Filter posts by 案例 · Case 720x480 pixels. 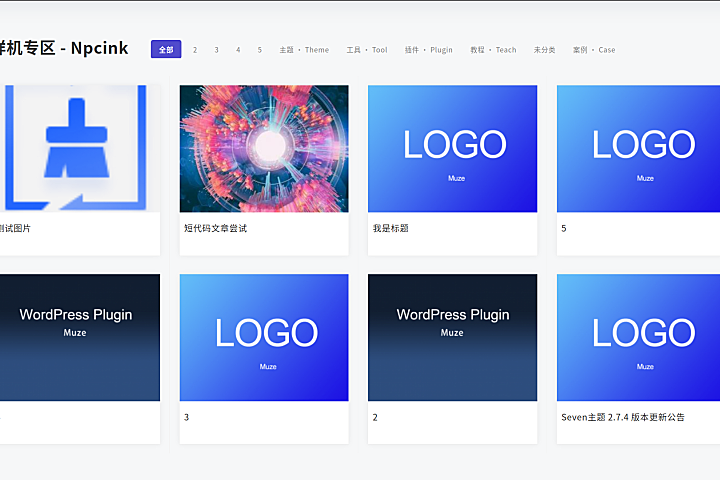[x=594, y=49]
